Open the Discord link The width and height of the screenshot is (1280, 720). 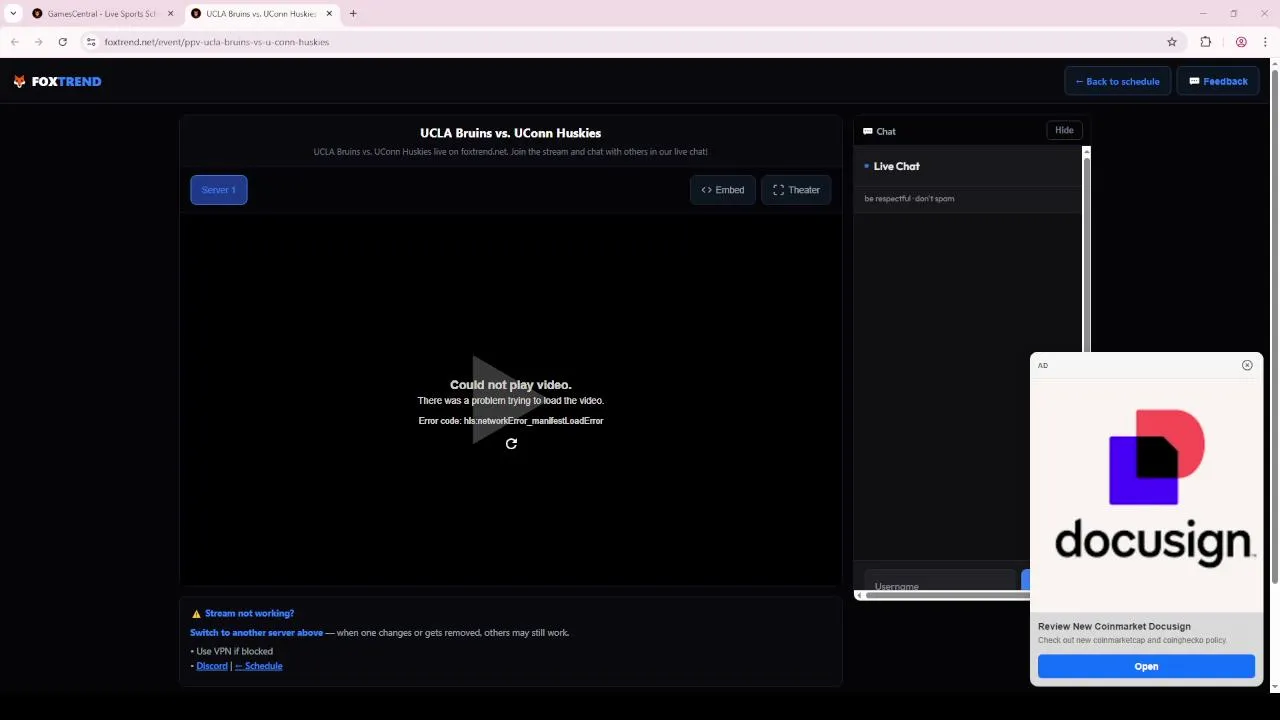click(212, 666)
